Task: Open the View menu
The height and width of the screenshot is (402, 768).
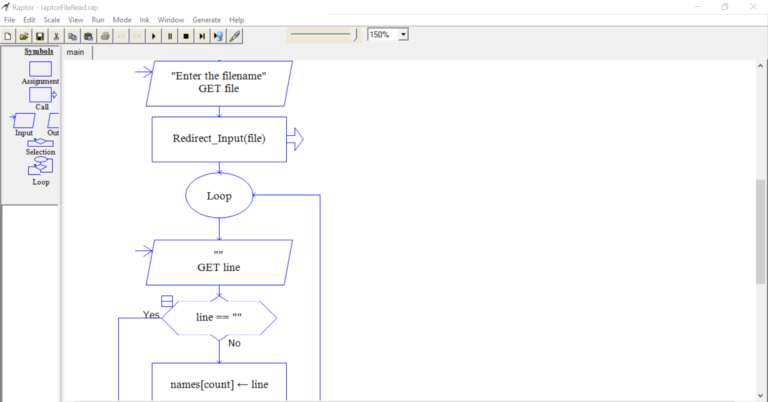Action: pos(76,20)
